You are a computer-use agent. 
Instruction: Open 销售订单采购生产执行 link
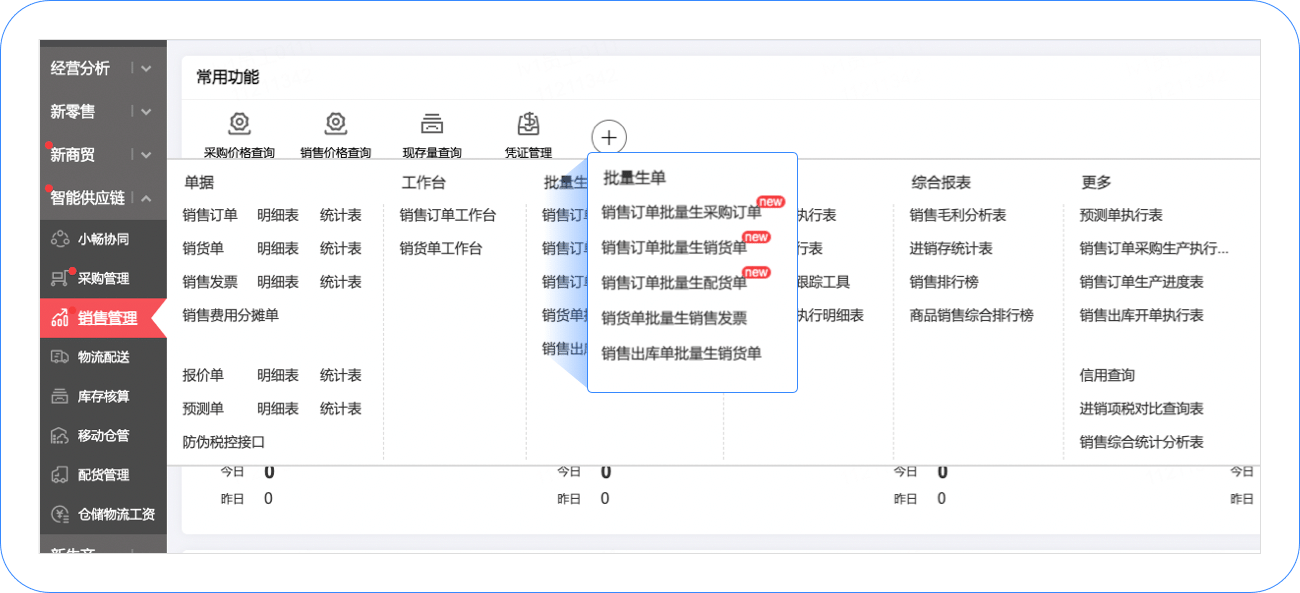[1154, 249]
